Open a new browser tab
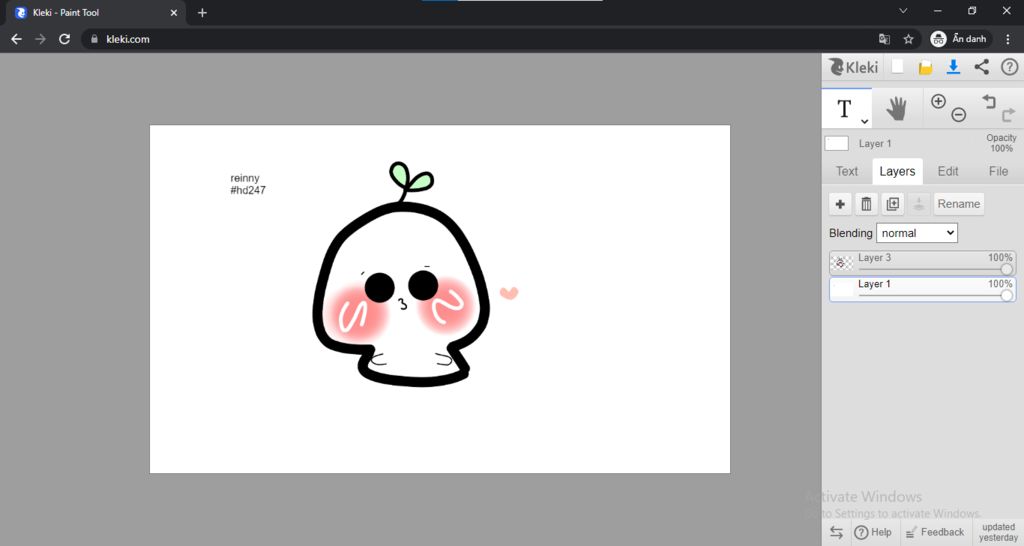 (202, 12)
